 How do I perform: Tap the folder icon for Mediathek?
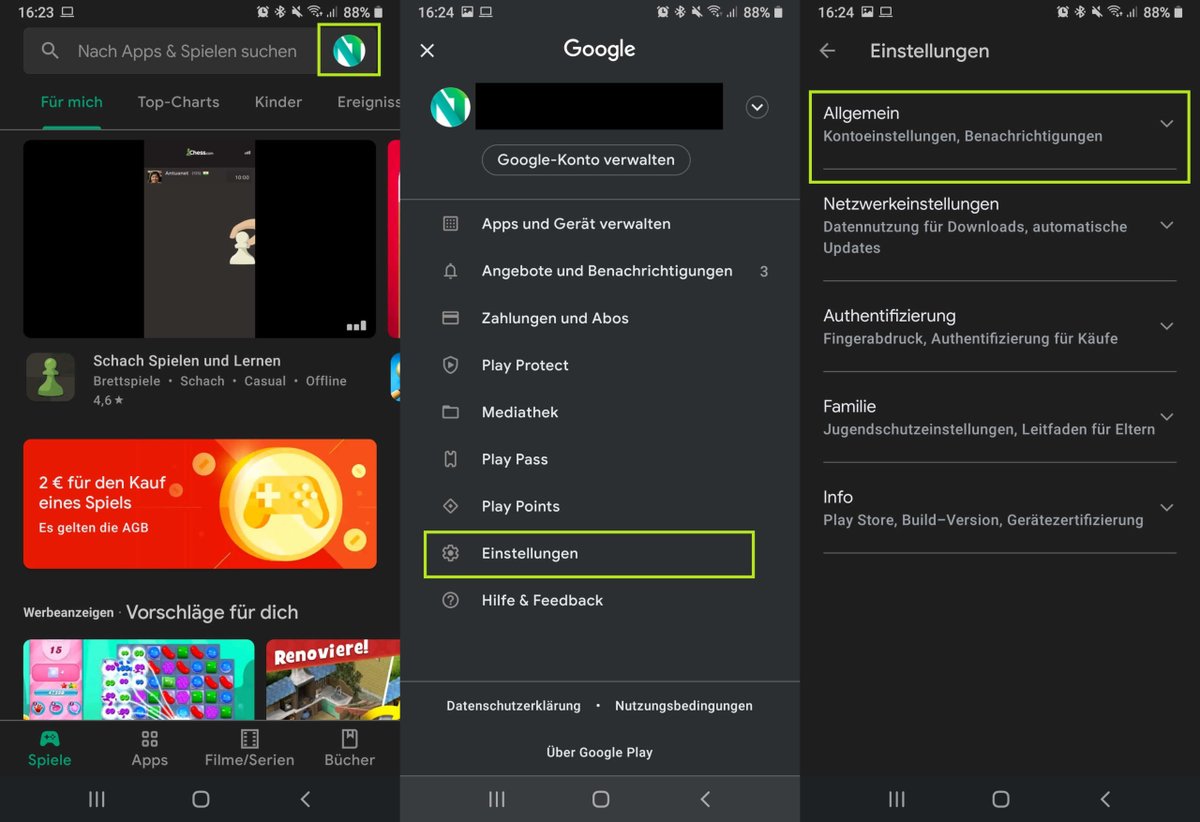450,412
